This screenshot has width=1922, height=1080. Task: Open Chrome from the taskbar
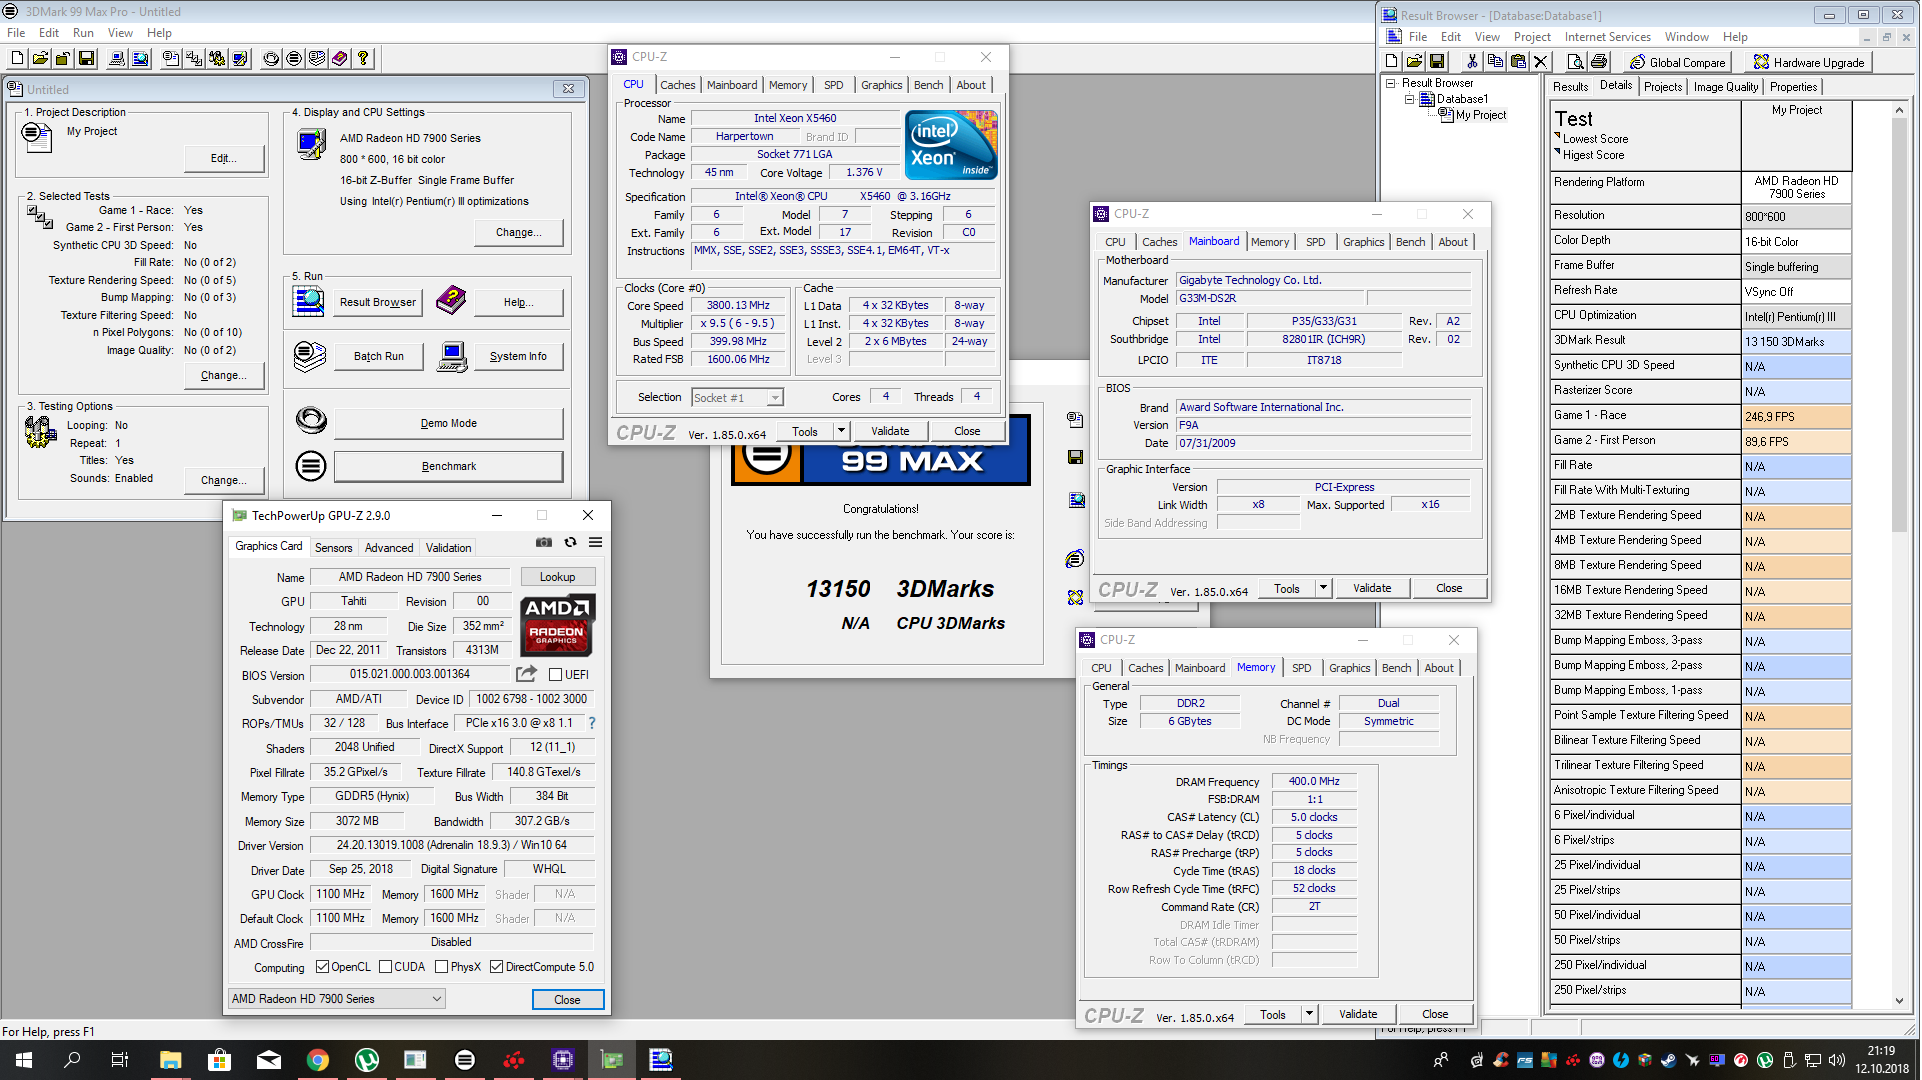[317, 1060]
